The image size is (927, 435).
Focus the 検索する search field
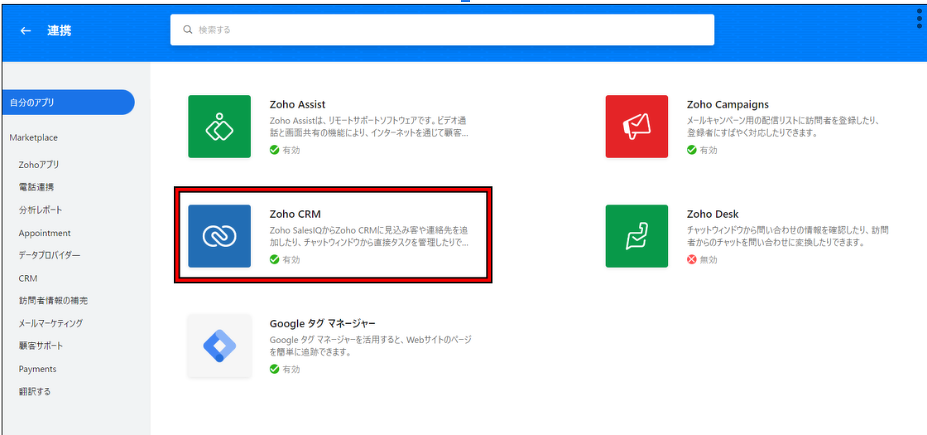pyautogui.click(x=442, y=30)
